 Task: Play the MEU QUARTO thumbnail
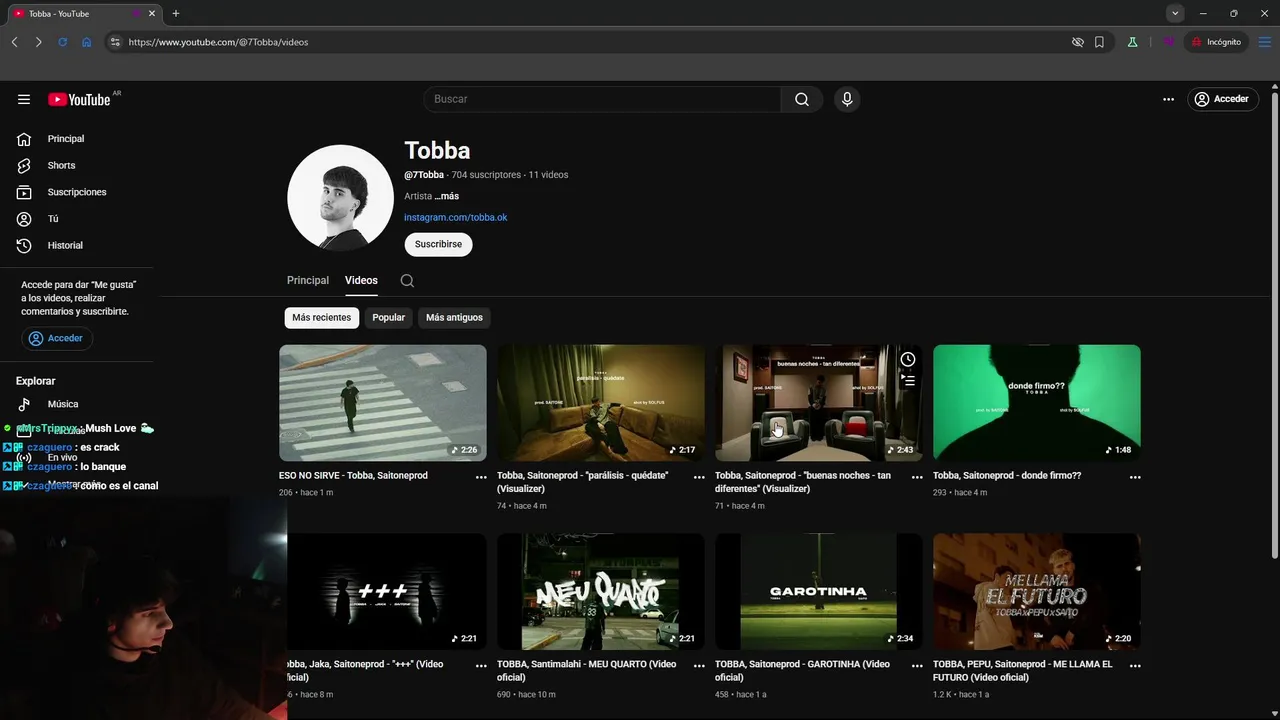(x=601, y=592)
